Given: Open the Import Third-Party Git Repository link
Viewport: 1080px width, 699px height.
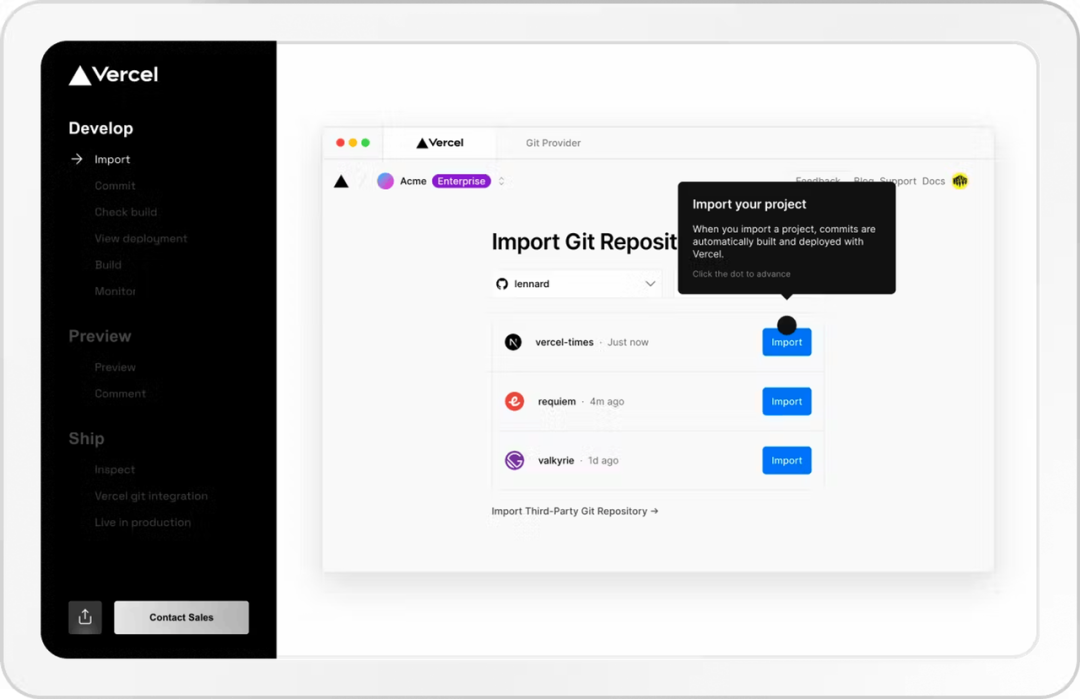Looking at the screenshot, I should (575, 511).
